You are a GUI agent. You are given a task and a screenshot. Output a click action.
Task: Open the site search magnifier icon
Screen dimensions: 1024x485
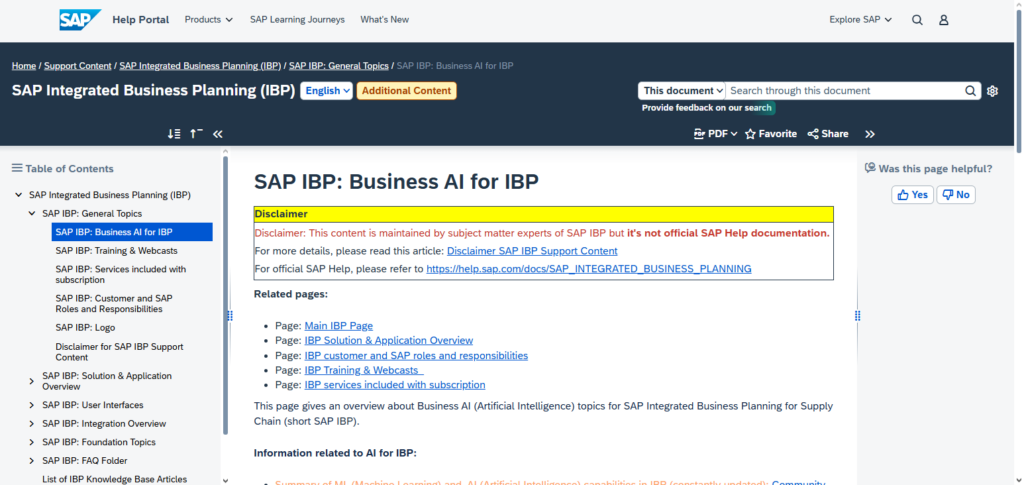(x=917, y=20)
